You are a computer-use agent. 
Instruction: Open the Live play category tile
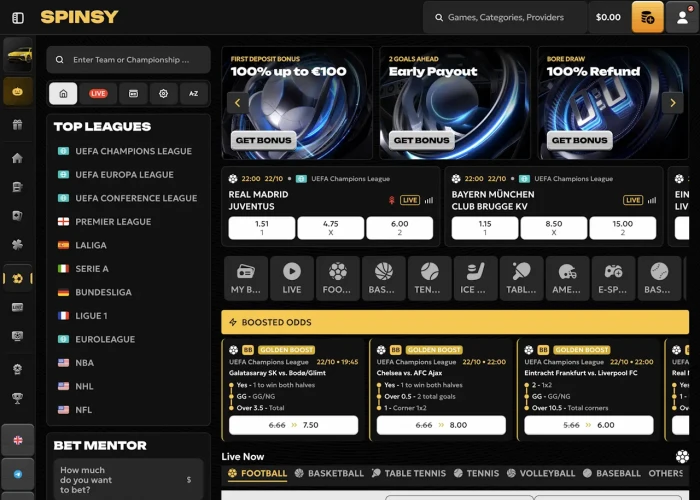tap(292, 278)
